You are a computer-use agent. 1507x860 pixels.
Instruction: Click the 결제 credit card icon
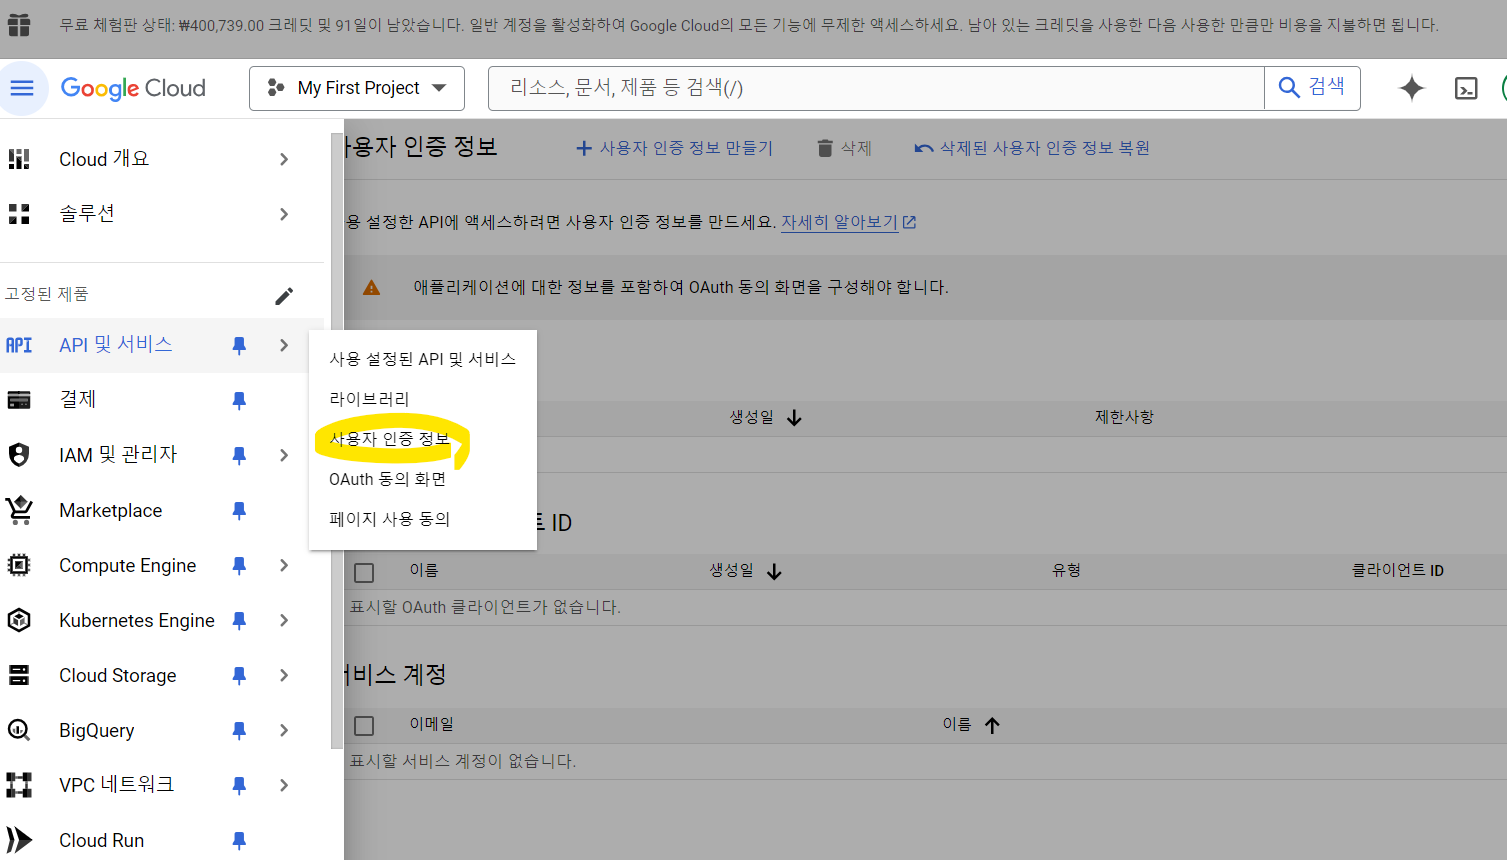pos(19,400)
